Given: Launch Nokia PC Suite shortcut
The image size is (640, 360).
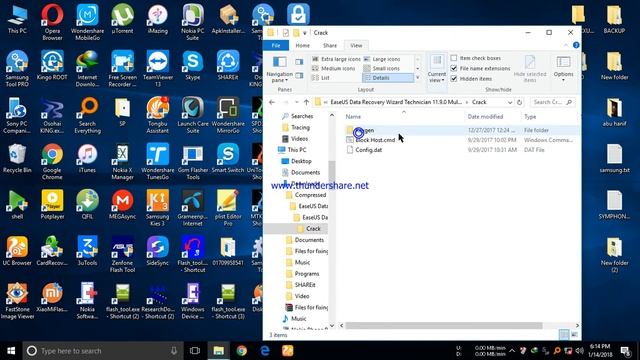Looking at the screenshot, I should [x=193, y=22].
